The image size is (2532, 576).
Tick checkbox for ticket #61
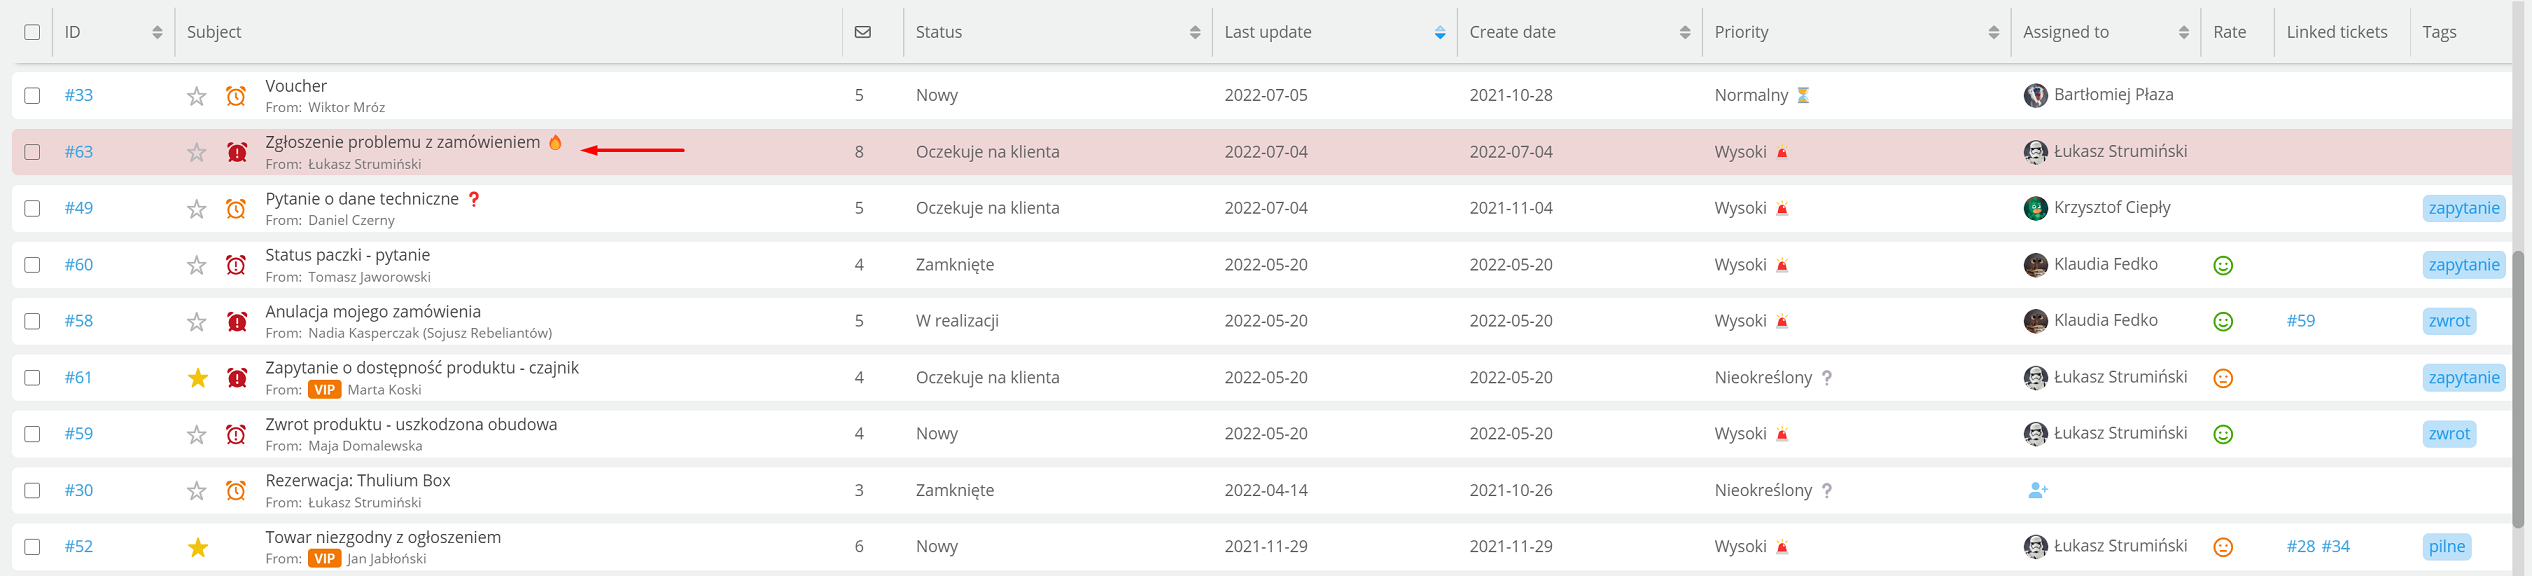pos(32,378)
